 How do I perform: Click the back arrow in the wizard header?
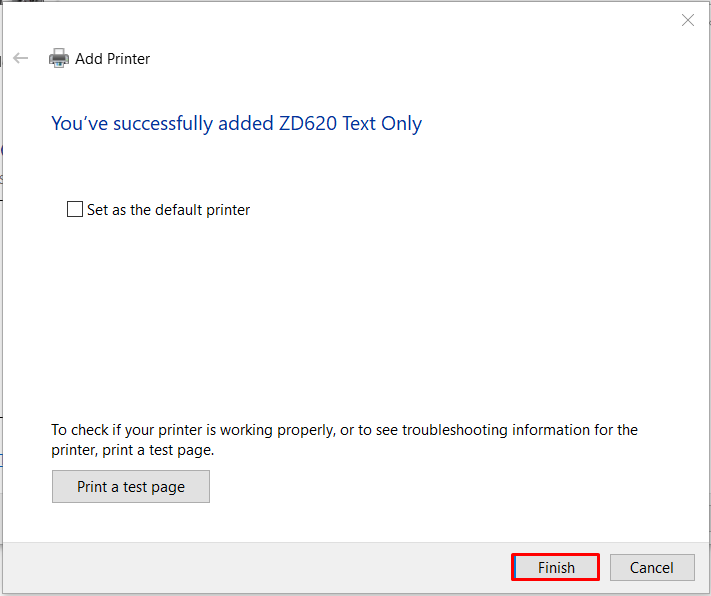[x=21, y=58]
